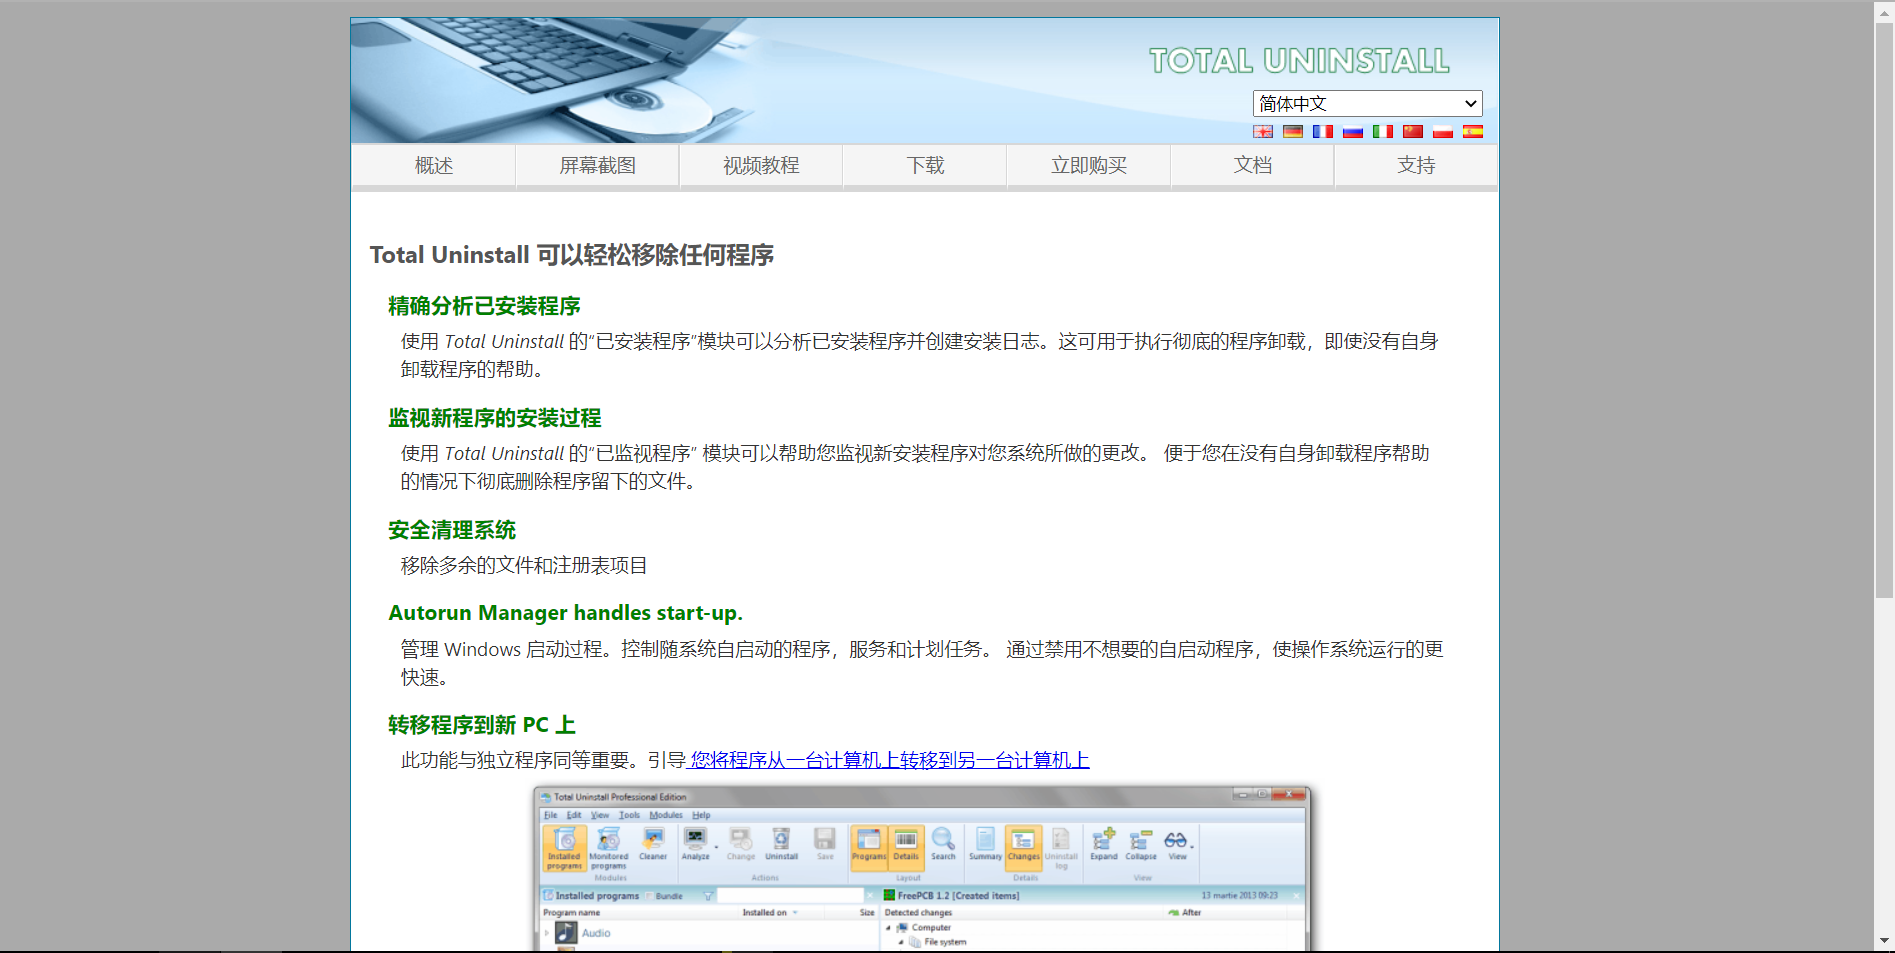Click the text 移除多余的文件和注册表项目

[524, 566]
